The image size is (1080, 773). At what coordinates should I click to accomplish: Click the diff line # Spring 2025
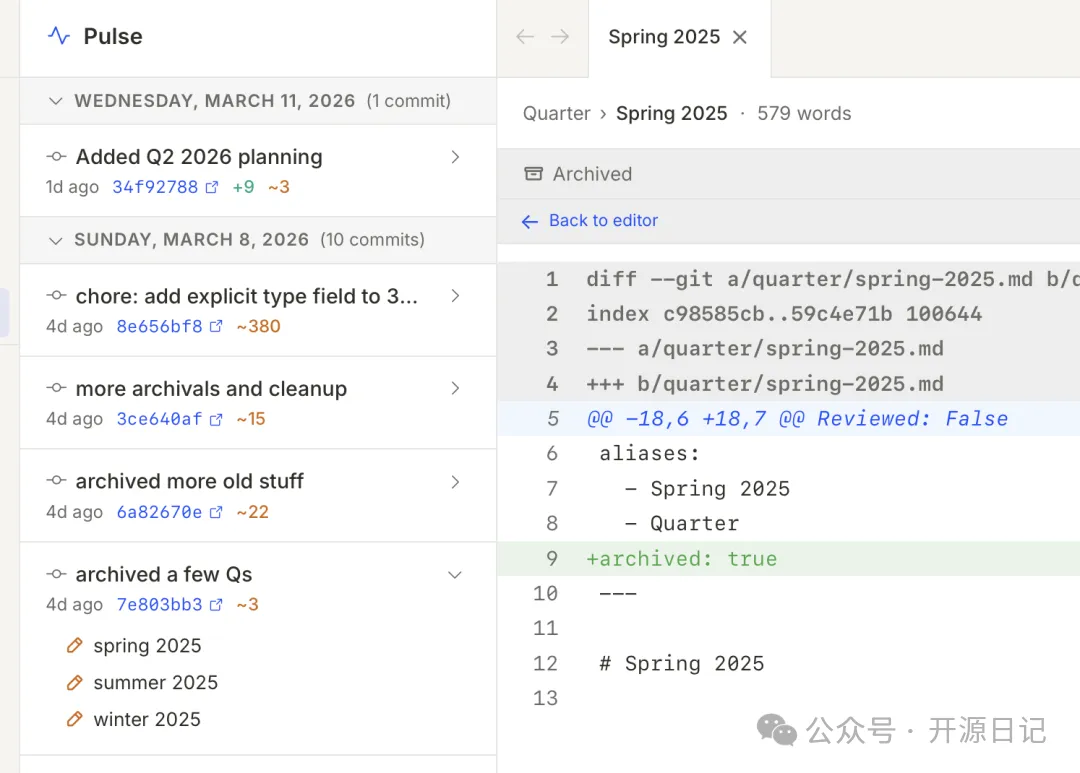pos(789,663)
